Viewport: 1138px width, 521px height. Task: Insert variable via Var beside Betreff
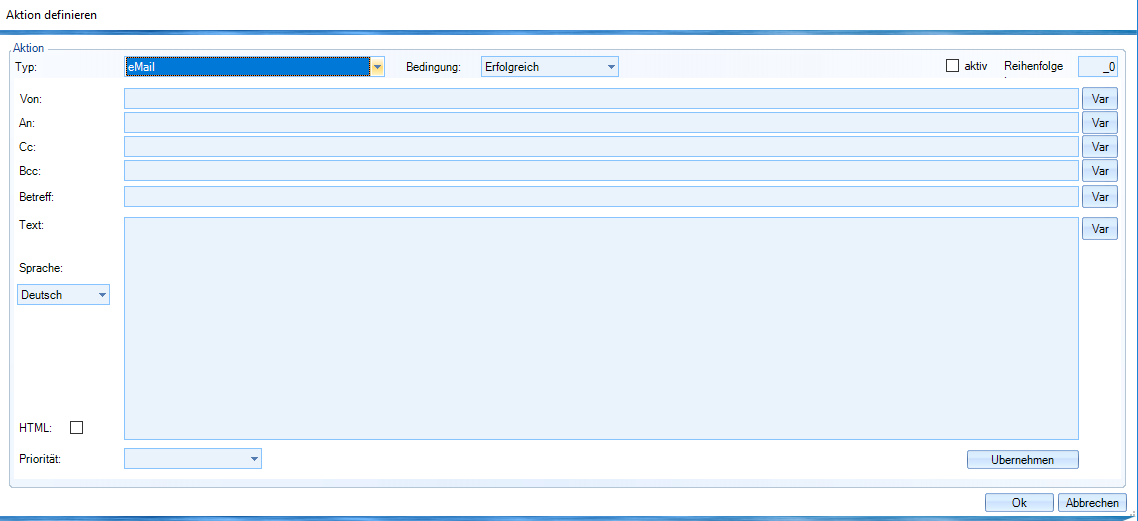[x=1100, y=197]
